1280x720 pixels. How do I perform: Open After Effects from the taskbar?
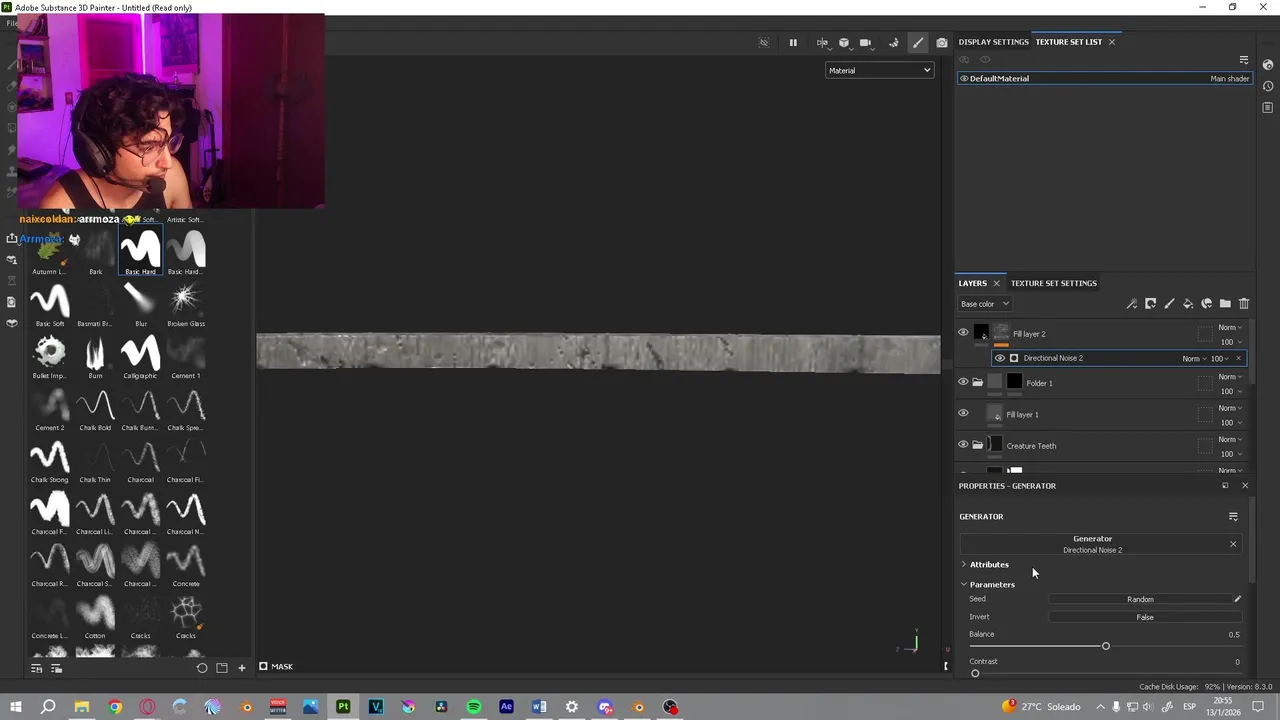click(506, 707)
